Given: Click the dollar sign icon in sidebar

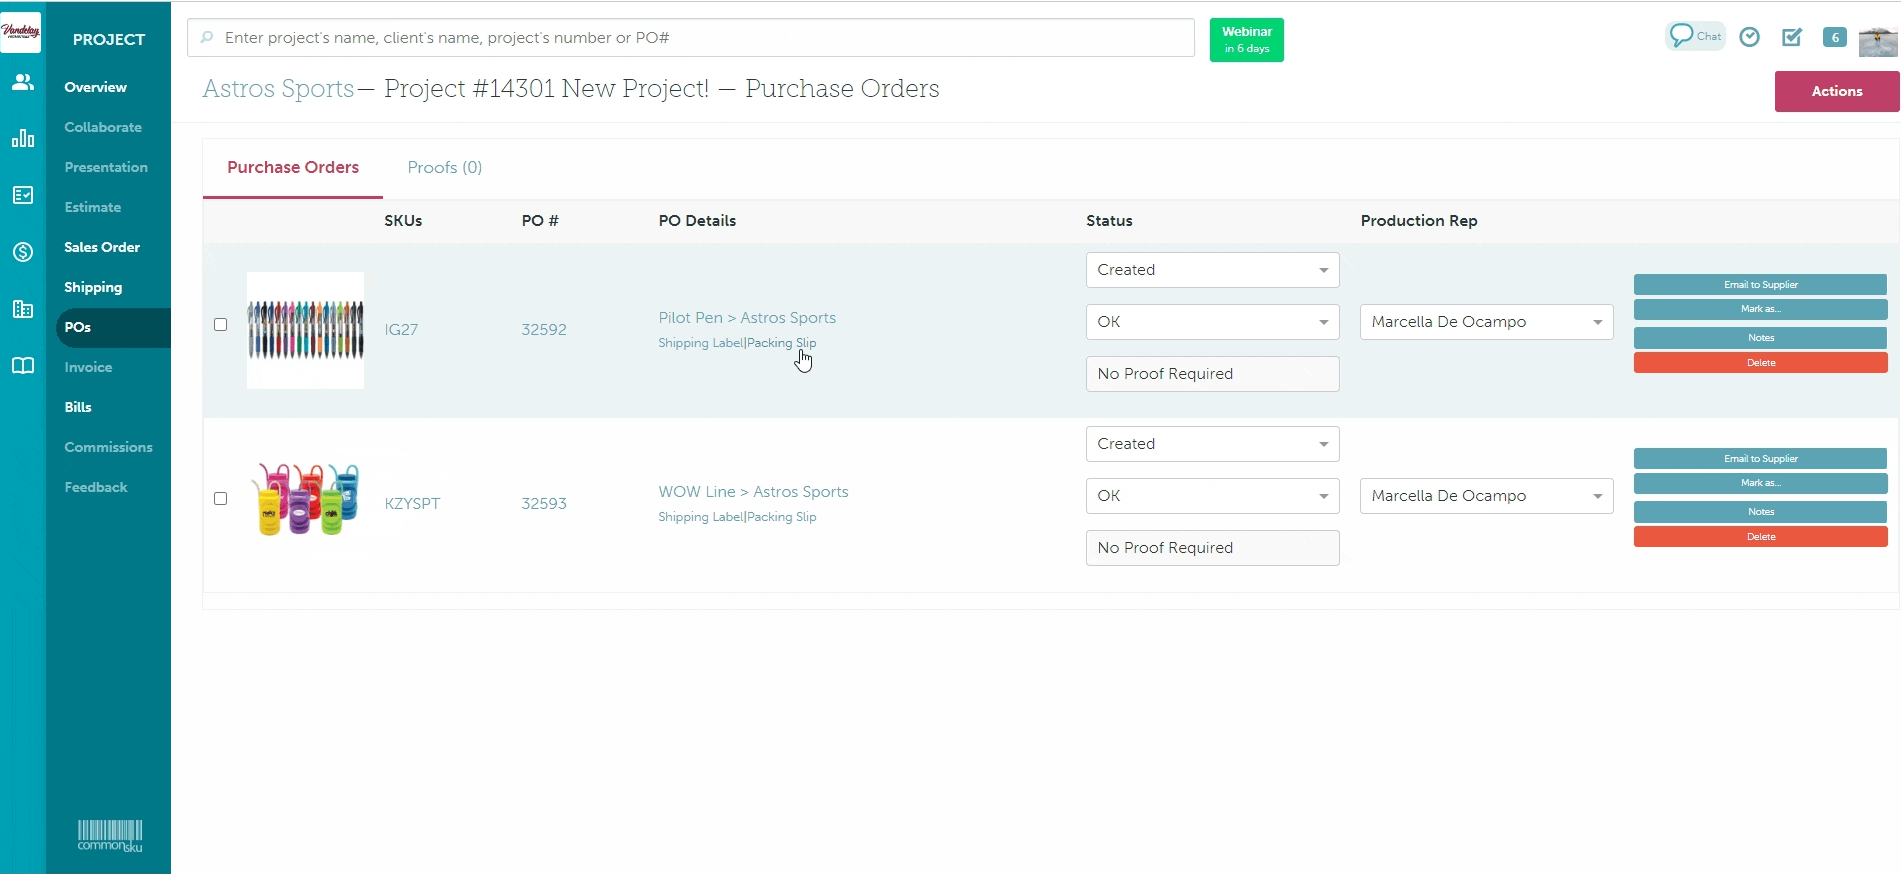Looking at the screenshot, I should (23, 252).
